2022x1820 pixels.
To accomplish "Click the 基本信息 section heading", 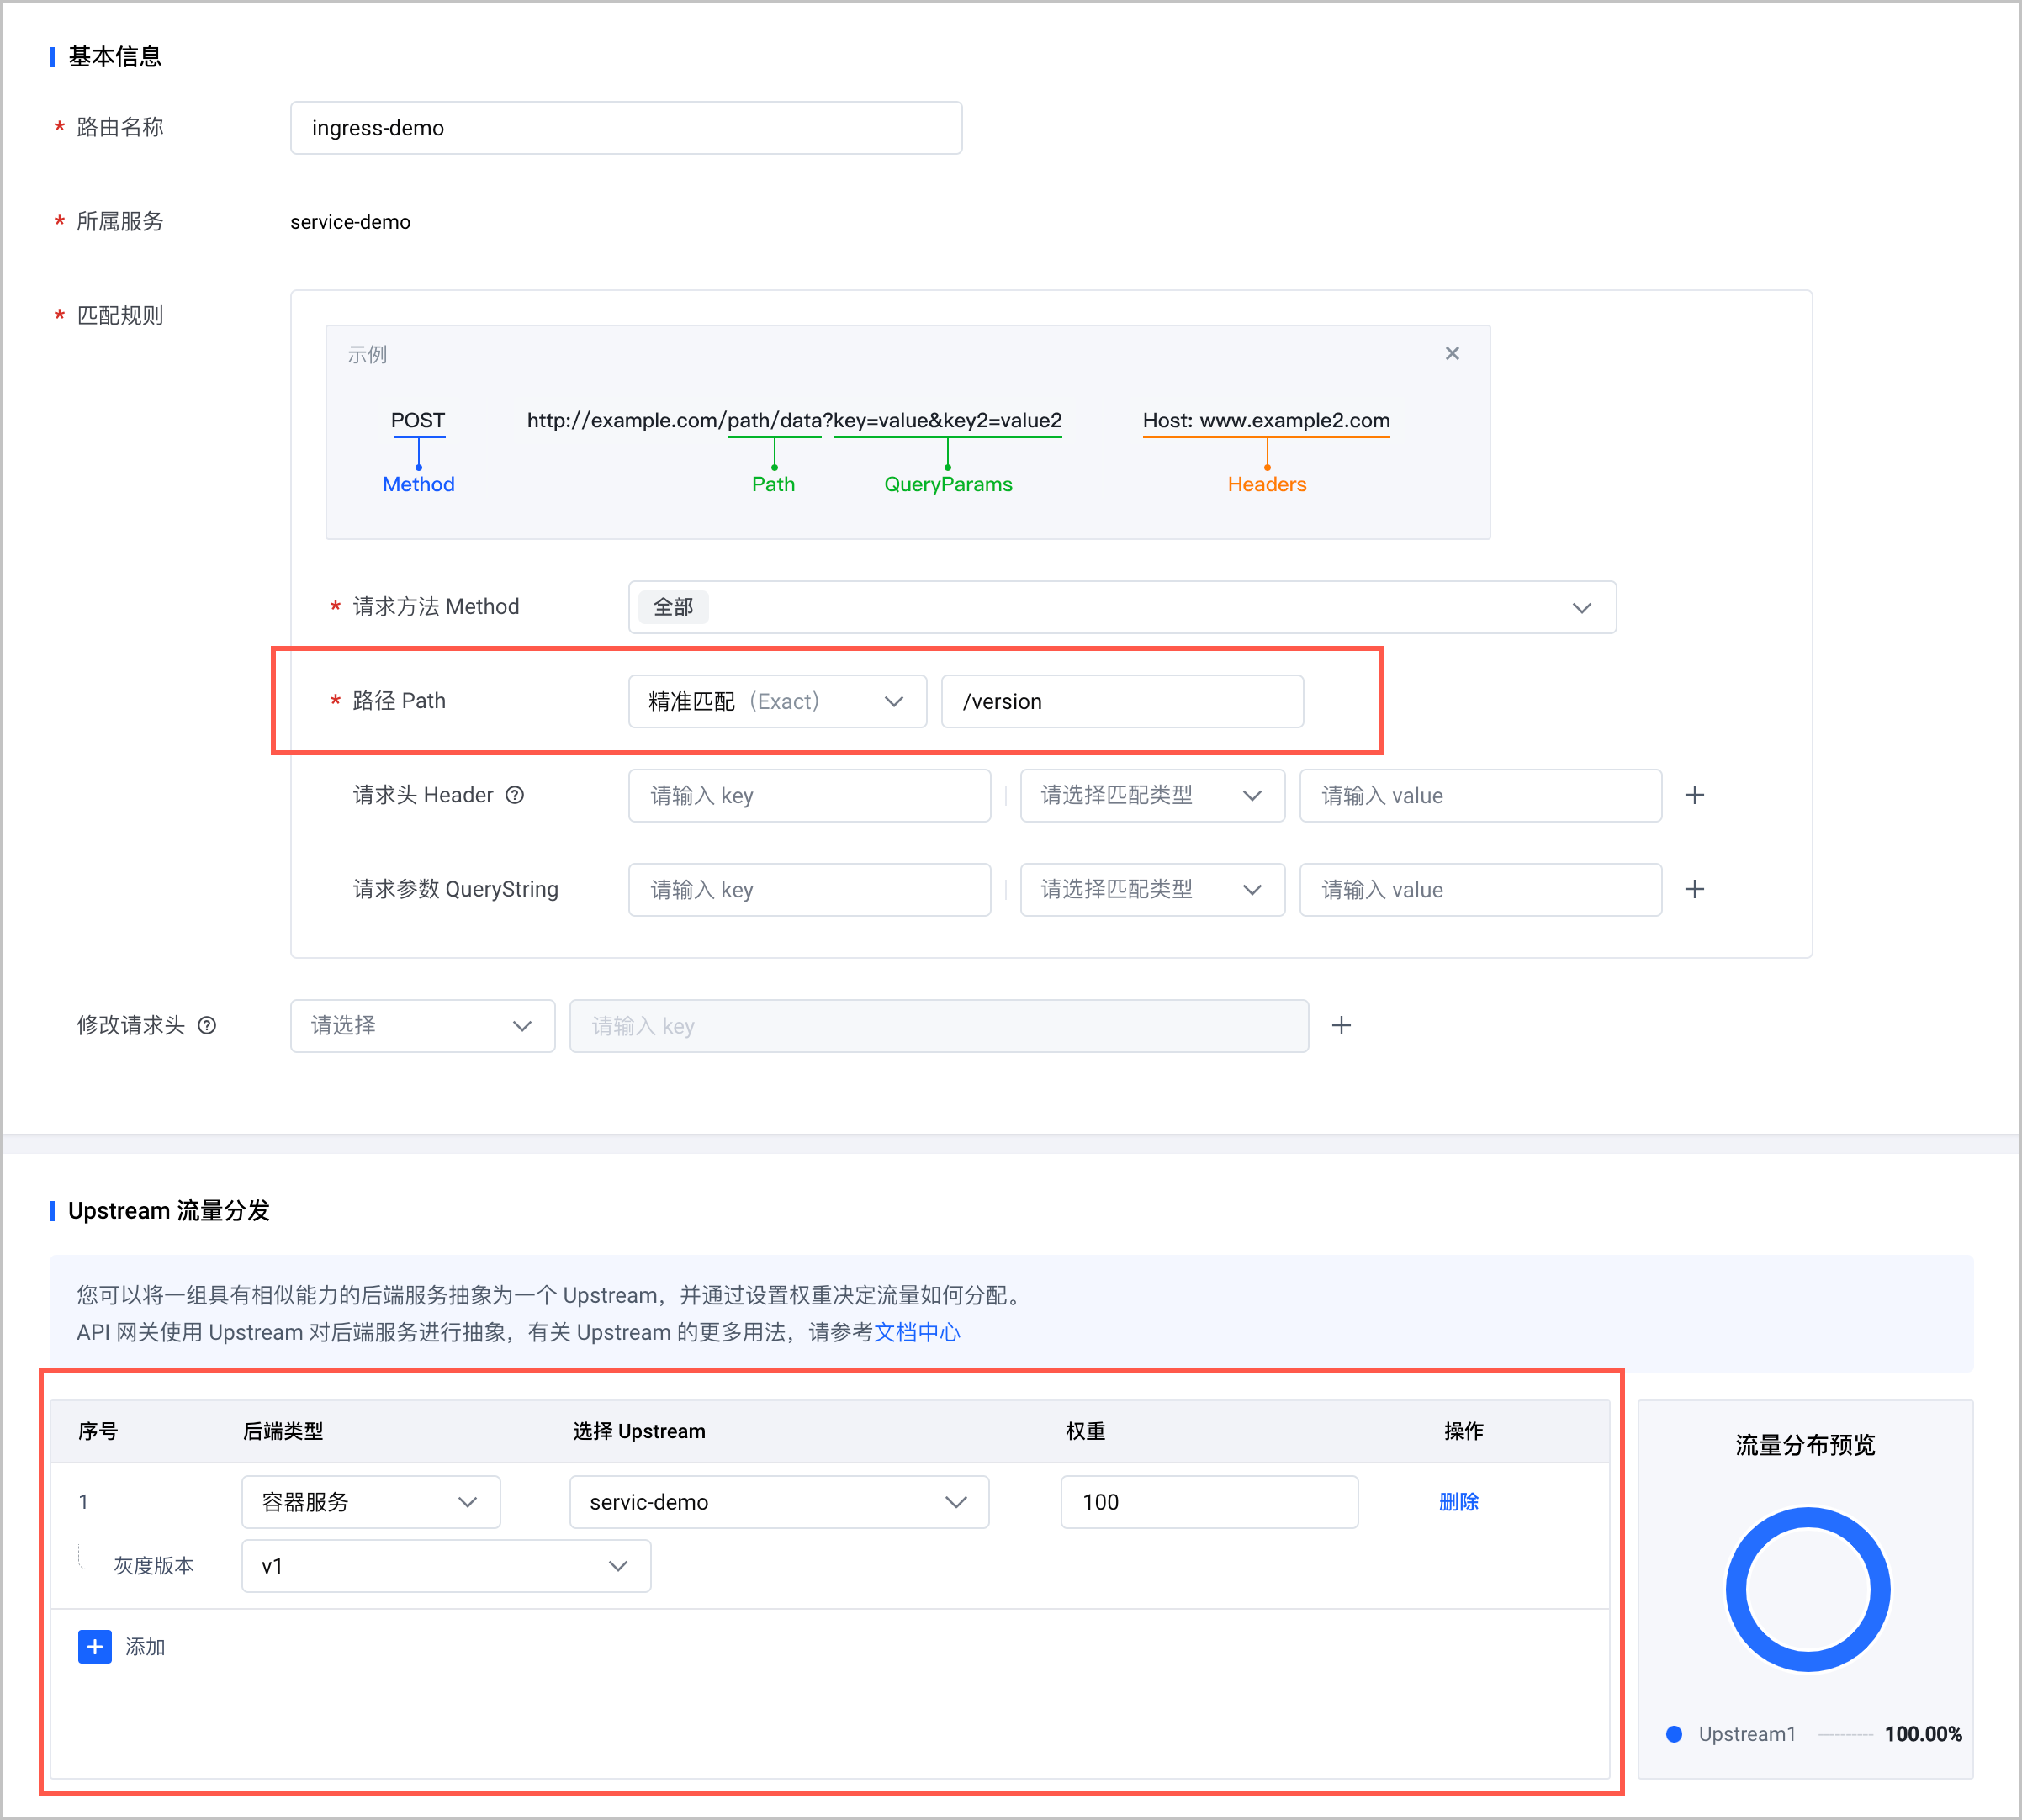I will 115,56.
